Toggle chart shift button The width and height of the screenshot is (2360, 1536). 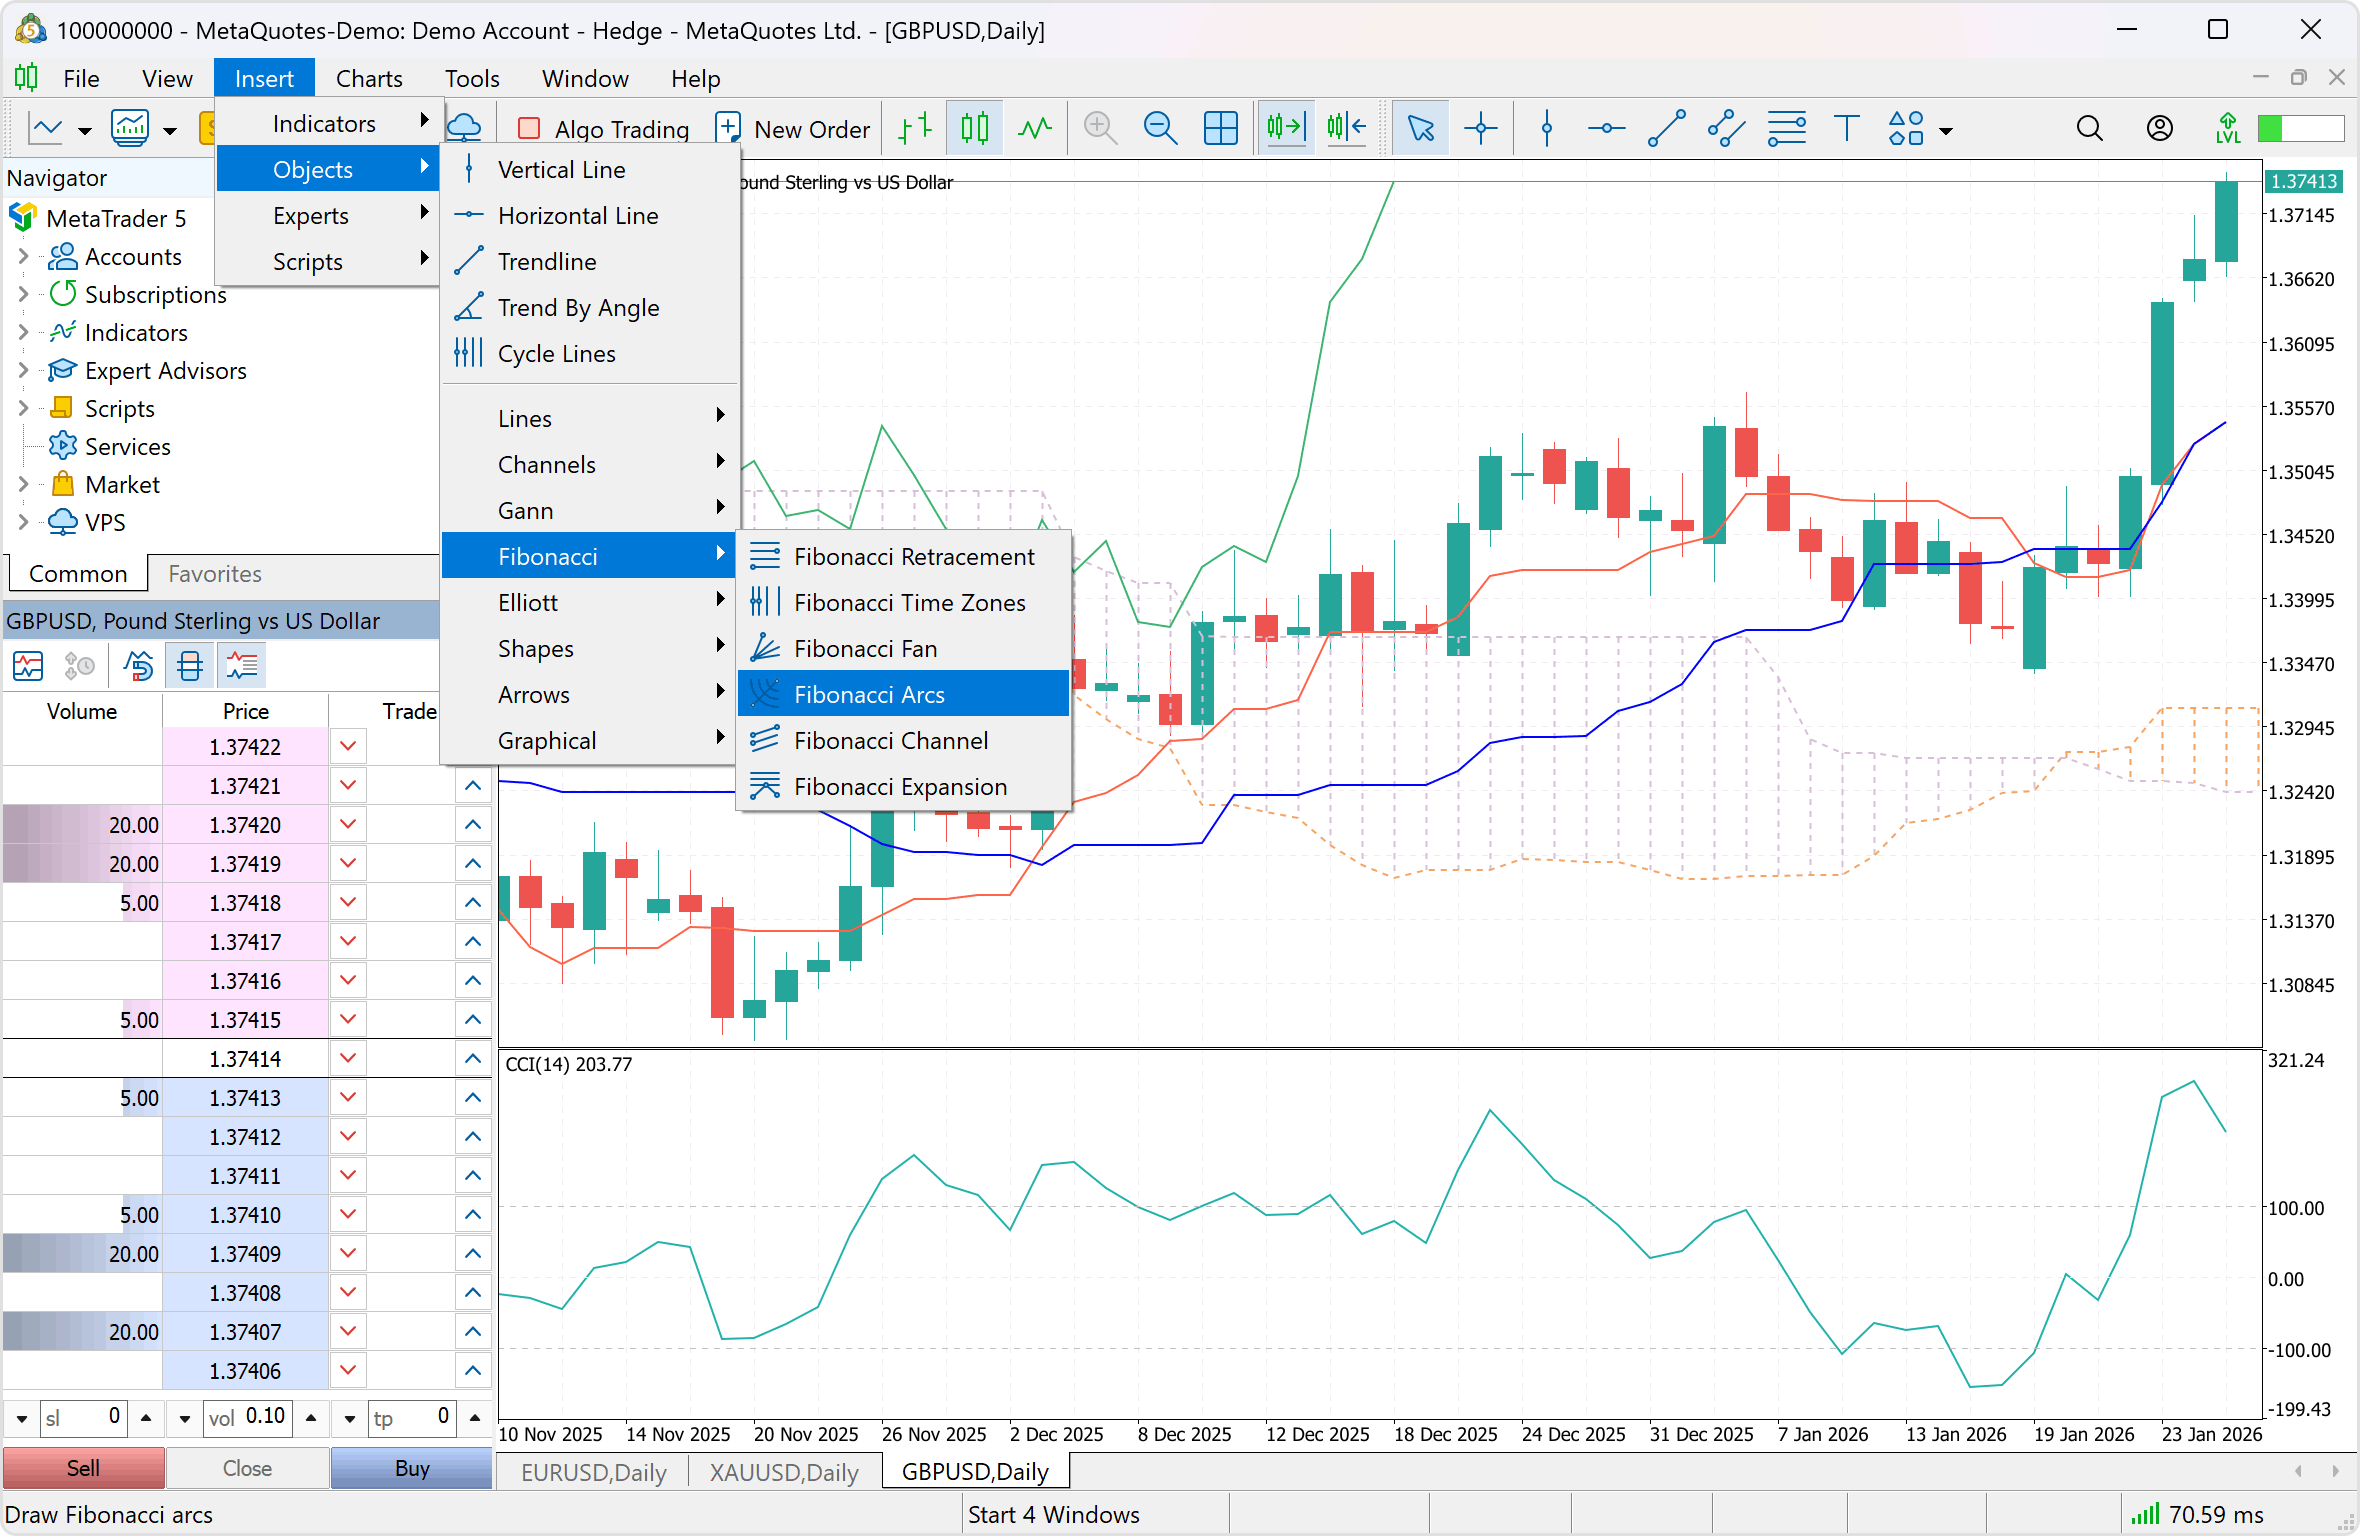pos(1346,129)
